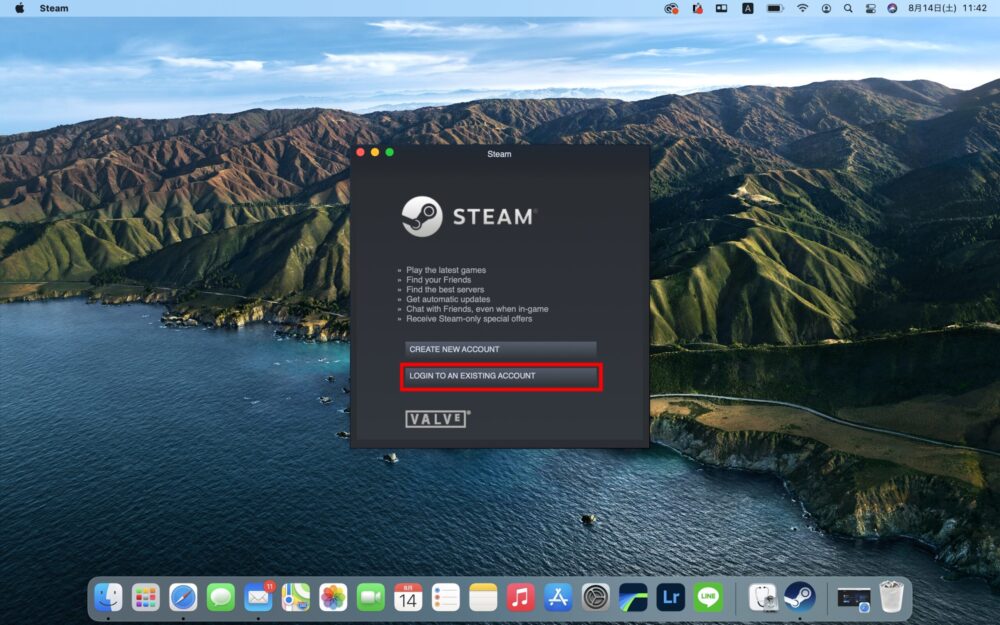The height and width of the screenshot is (625, 1000).
Task: Open user account menu bar icon
Action: point(826,8)
